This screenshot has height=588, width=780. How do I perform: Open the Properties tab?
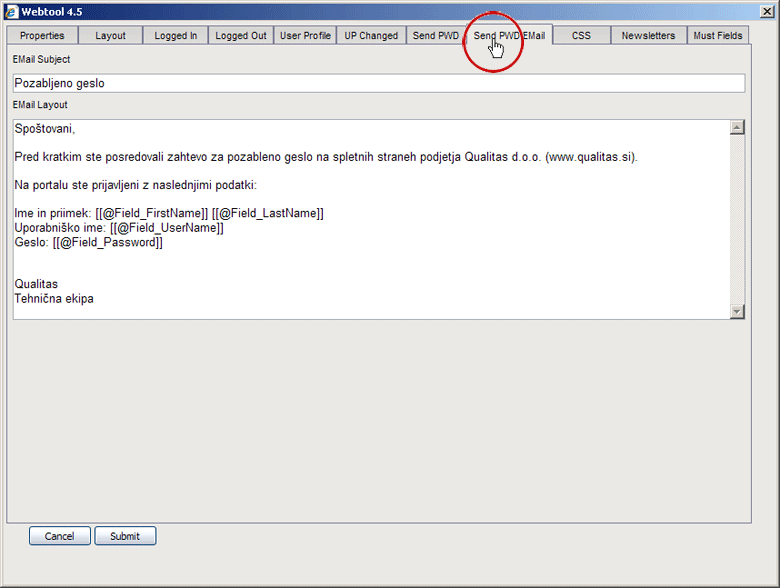click(42, 35)
